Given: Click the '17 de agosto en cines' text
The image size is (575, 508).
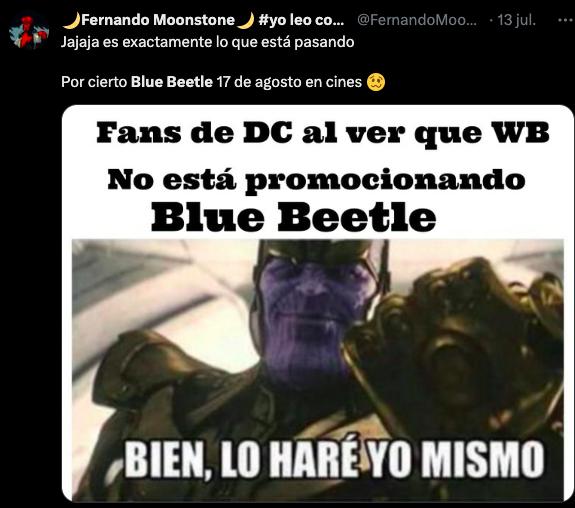Looking at the screenshot, I should point(289,82).
